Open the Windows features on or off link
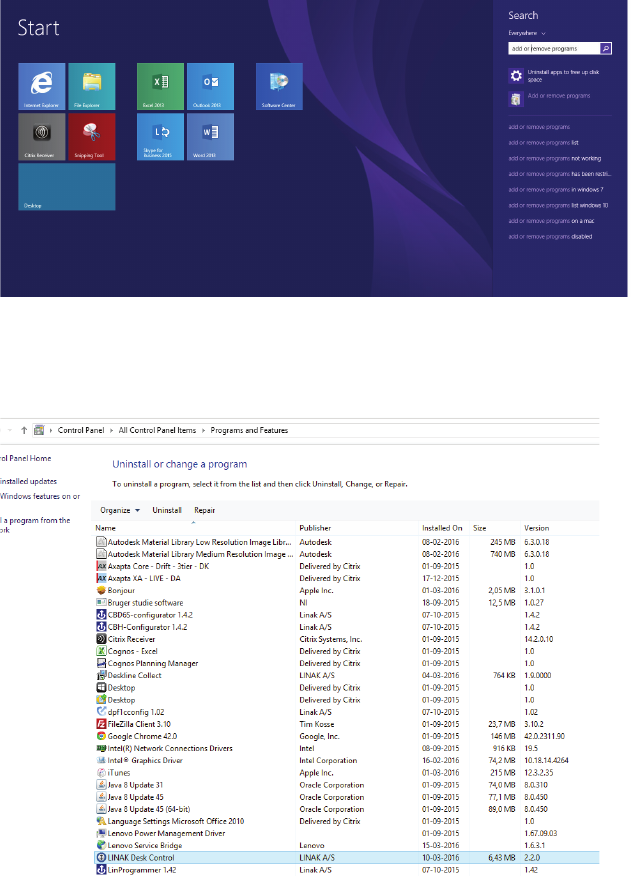Viewport: 632px width, 876px height. click(40, 496)
